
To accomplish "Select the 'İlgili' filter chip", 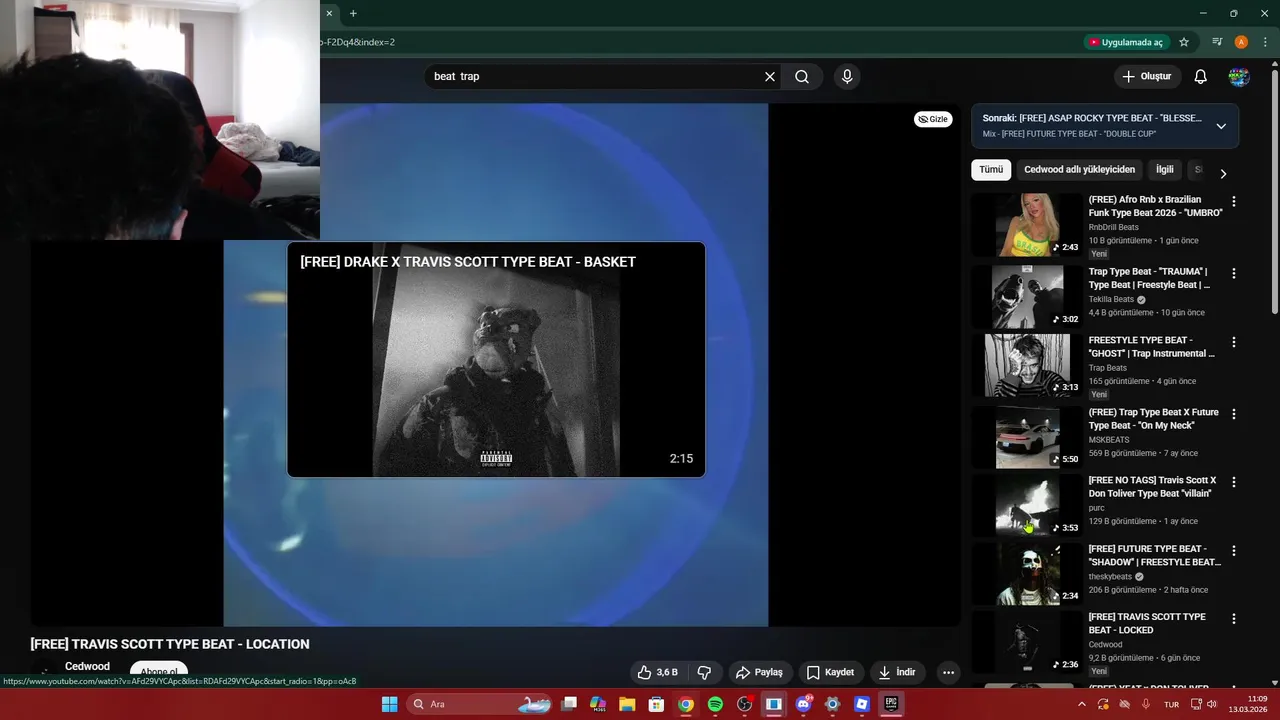I will point(1165,170).
